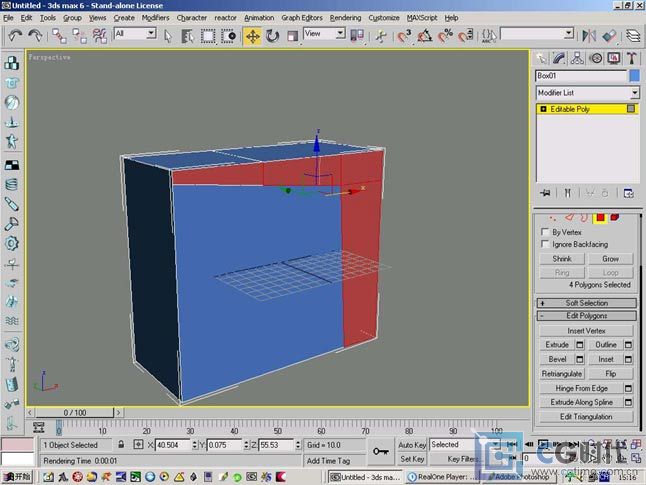Select Polygon sub-object level icon
Screen dimensions: 646x485
point(600,217)
